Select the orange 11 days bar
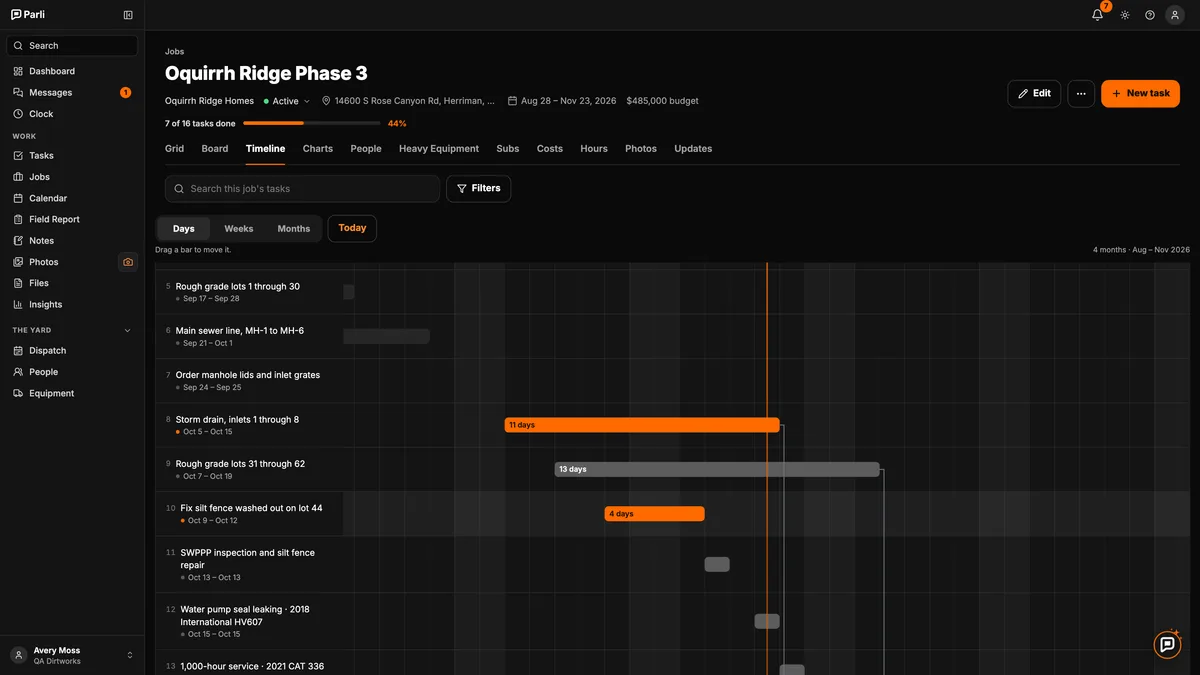 point(642,425)
